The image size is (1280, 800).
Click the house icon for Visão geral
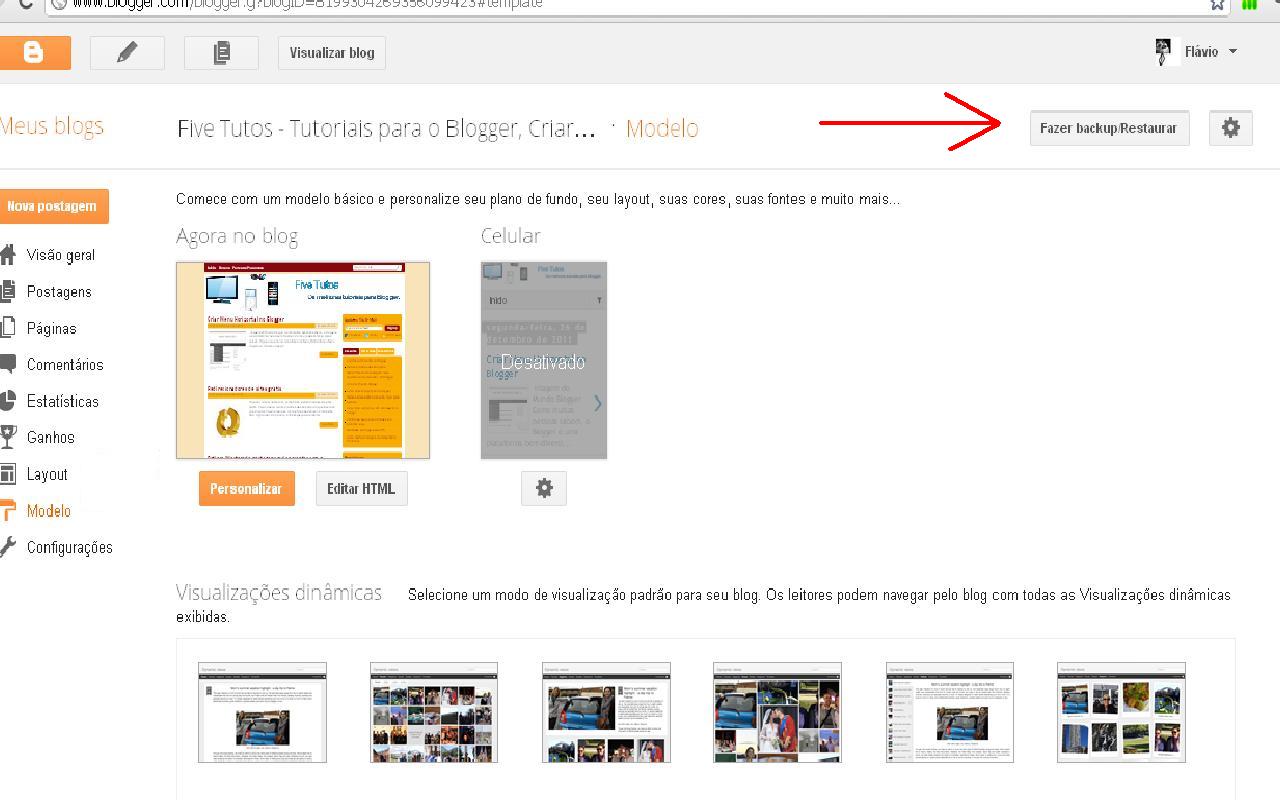[8, 254]
